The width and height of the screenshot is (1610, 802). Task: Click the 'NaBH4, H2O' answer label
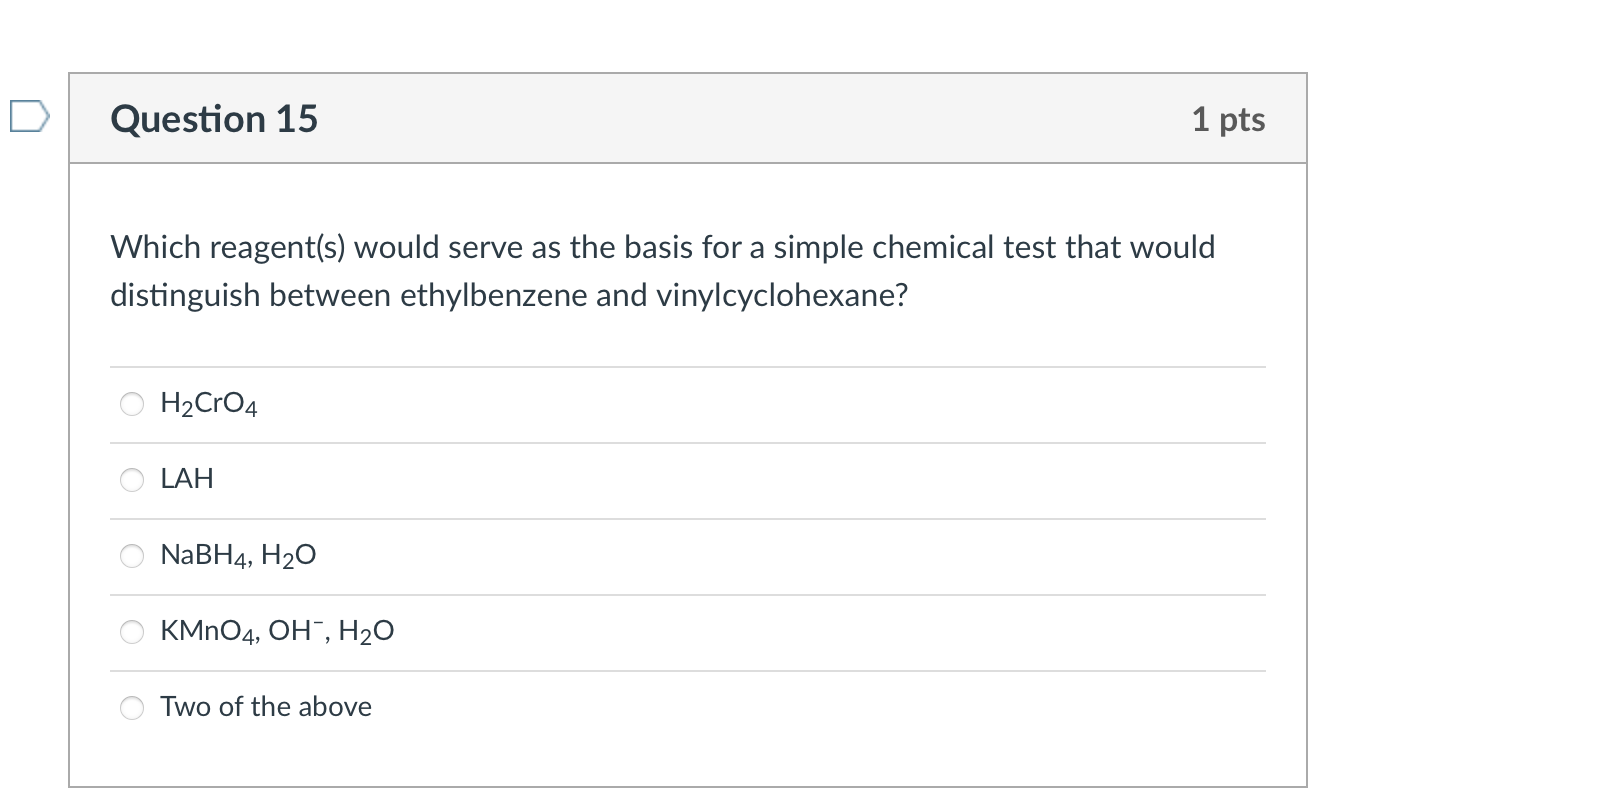(238, 555)
